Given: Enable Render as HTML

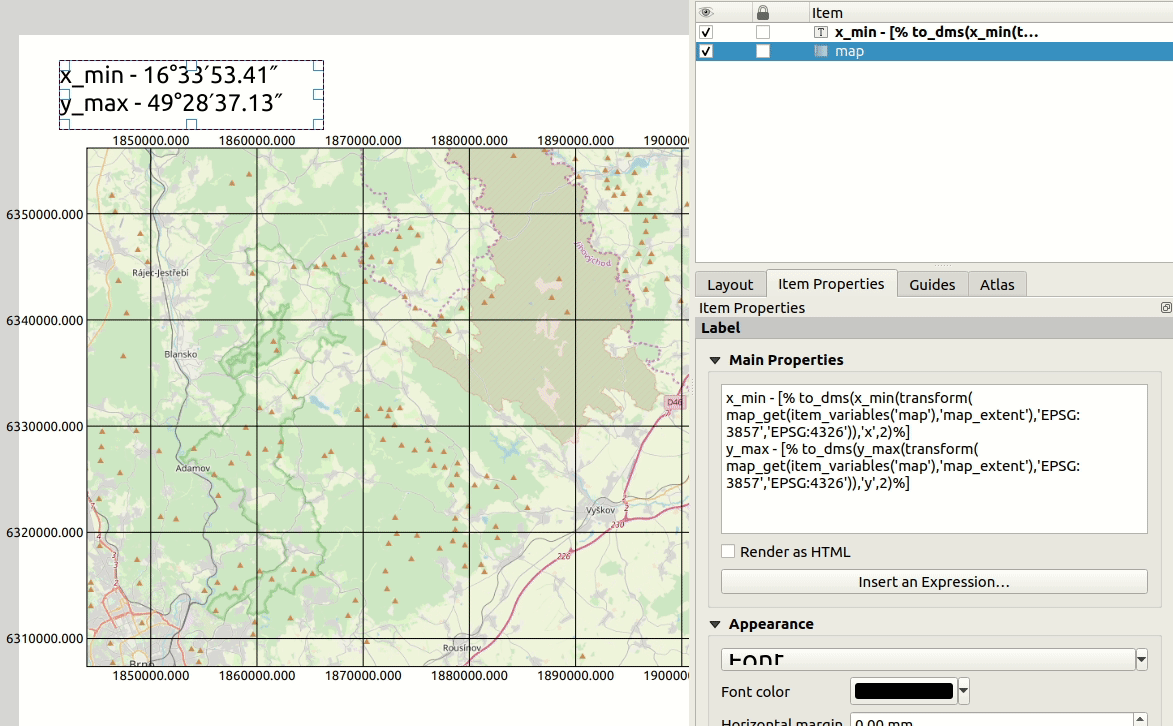Looking at the screenshot, I should [x=728, y=551].
